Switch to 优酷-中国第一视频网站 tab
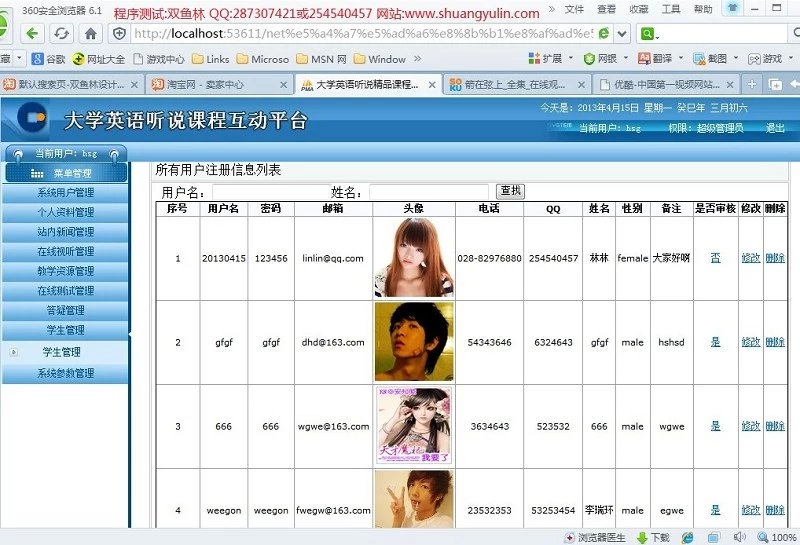800x545 pixels. click(x=666, y=85)
